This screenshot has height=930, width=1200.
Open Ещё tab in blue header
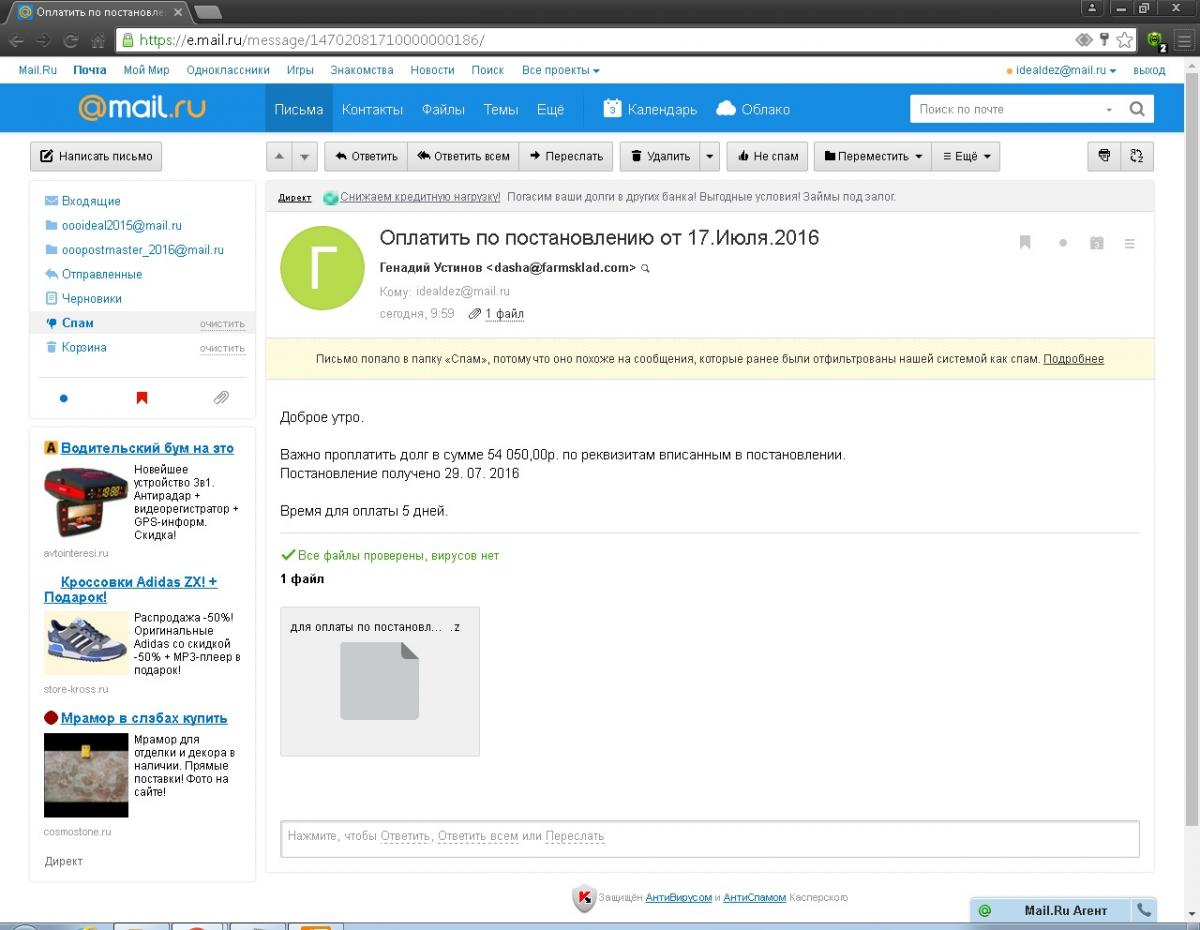550,109
